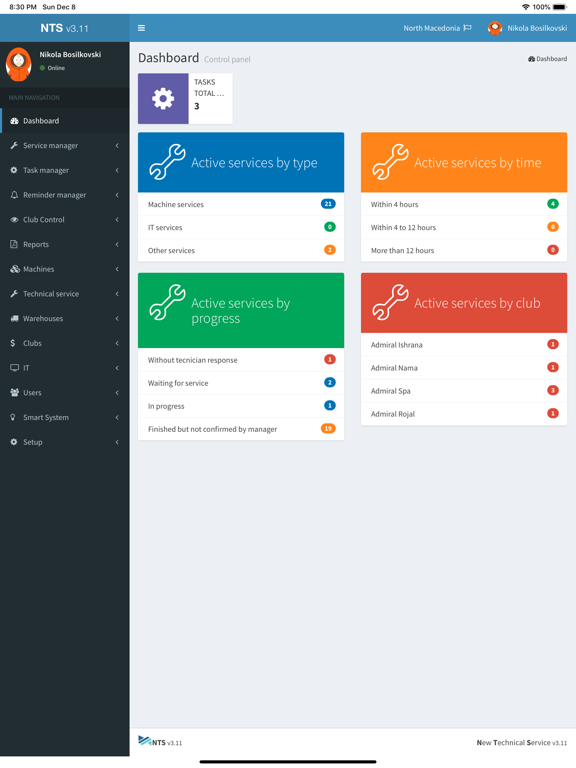Viewport: 576px width, 768px height.
Task: Select the Admiral Ishrana club row
Action: point(464,345)
